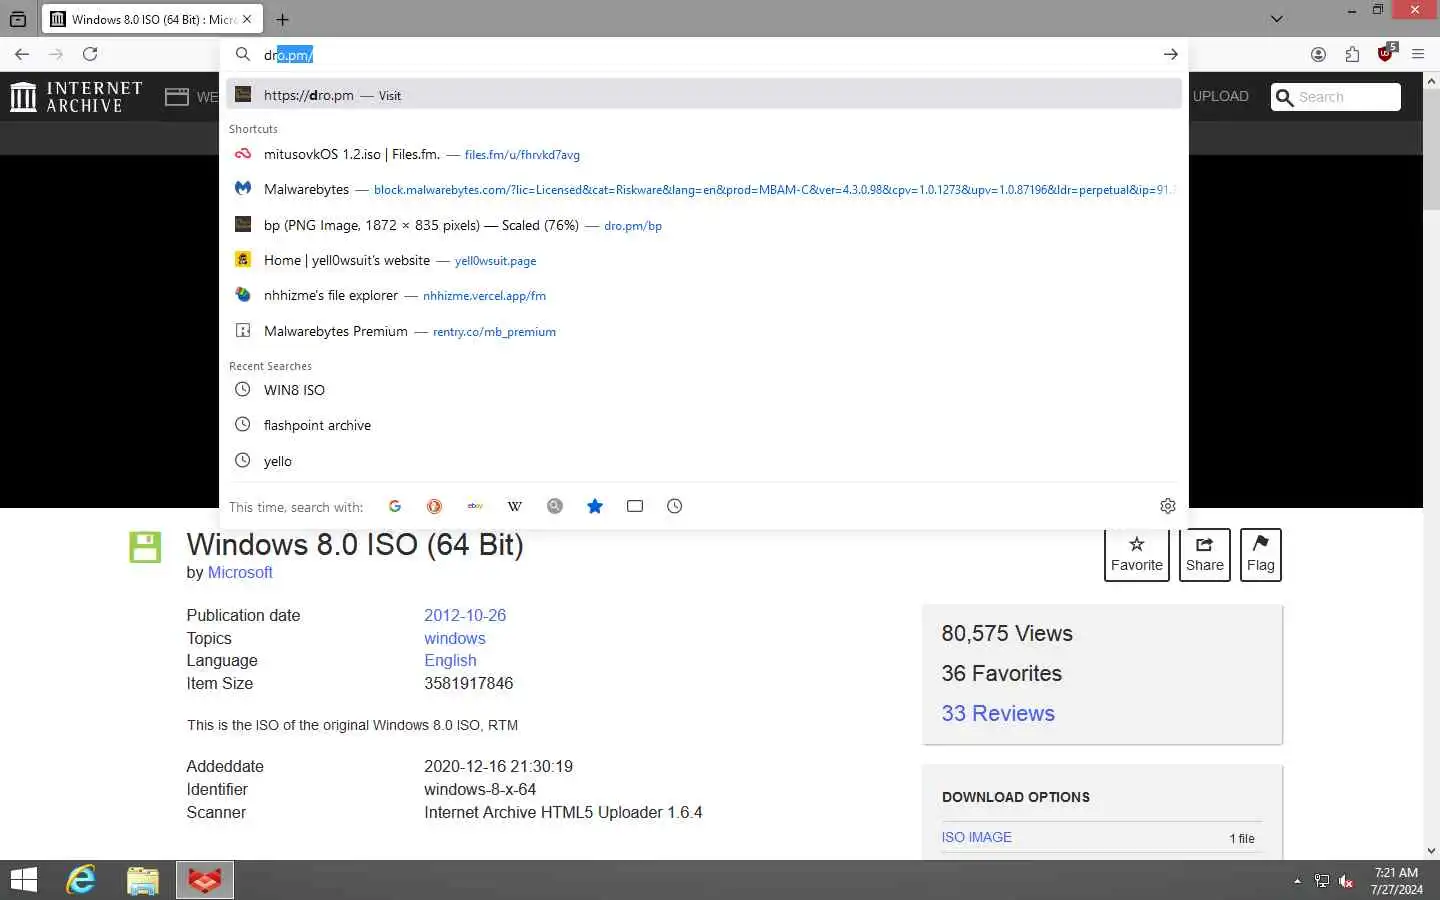This screenshot has width=1440, height=900.
Task: Reload the current page
Action: [x=90, y=54]
